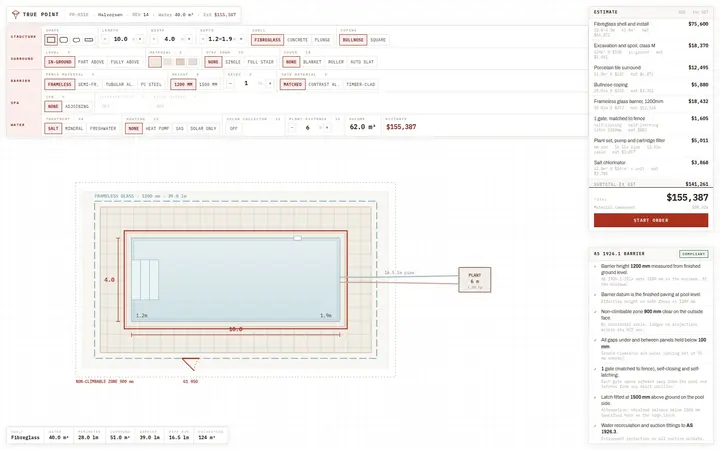
Task: Increase the plant distance
Action: point(327,128)
